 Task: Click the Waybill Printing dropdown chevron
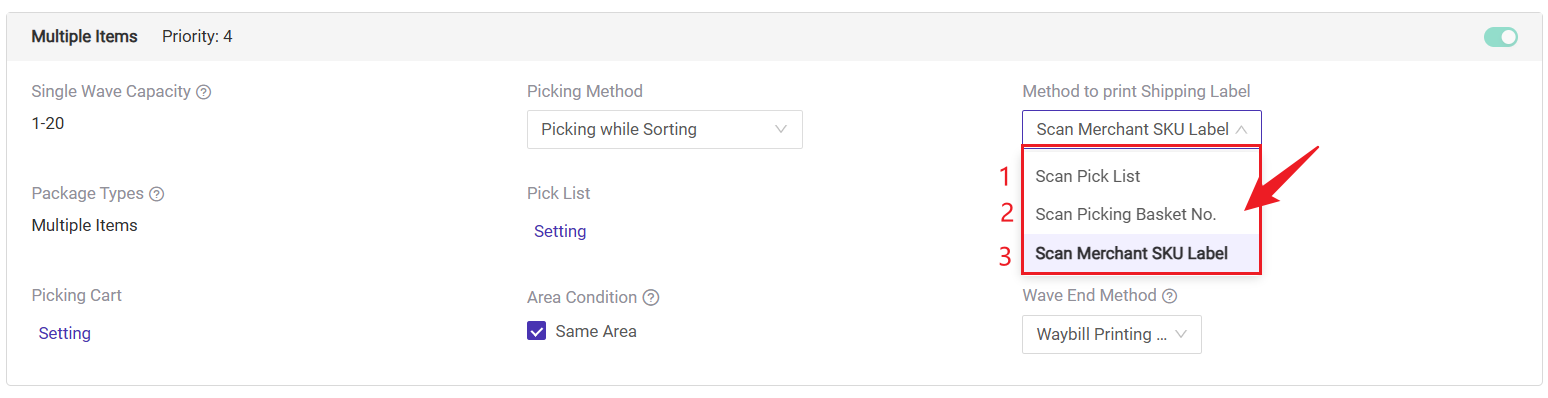point(1181,334)
